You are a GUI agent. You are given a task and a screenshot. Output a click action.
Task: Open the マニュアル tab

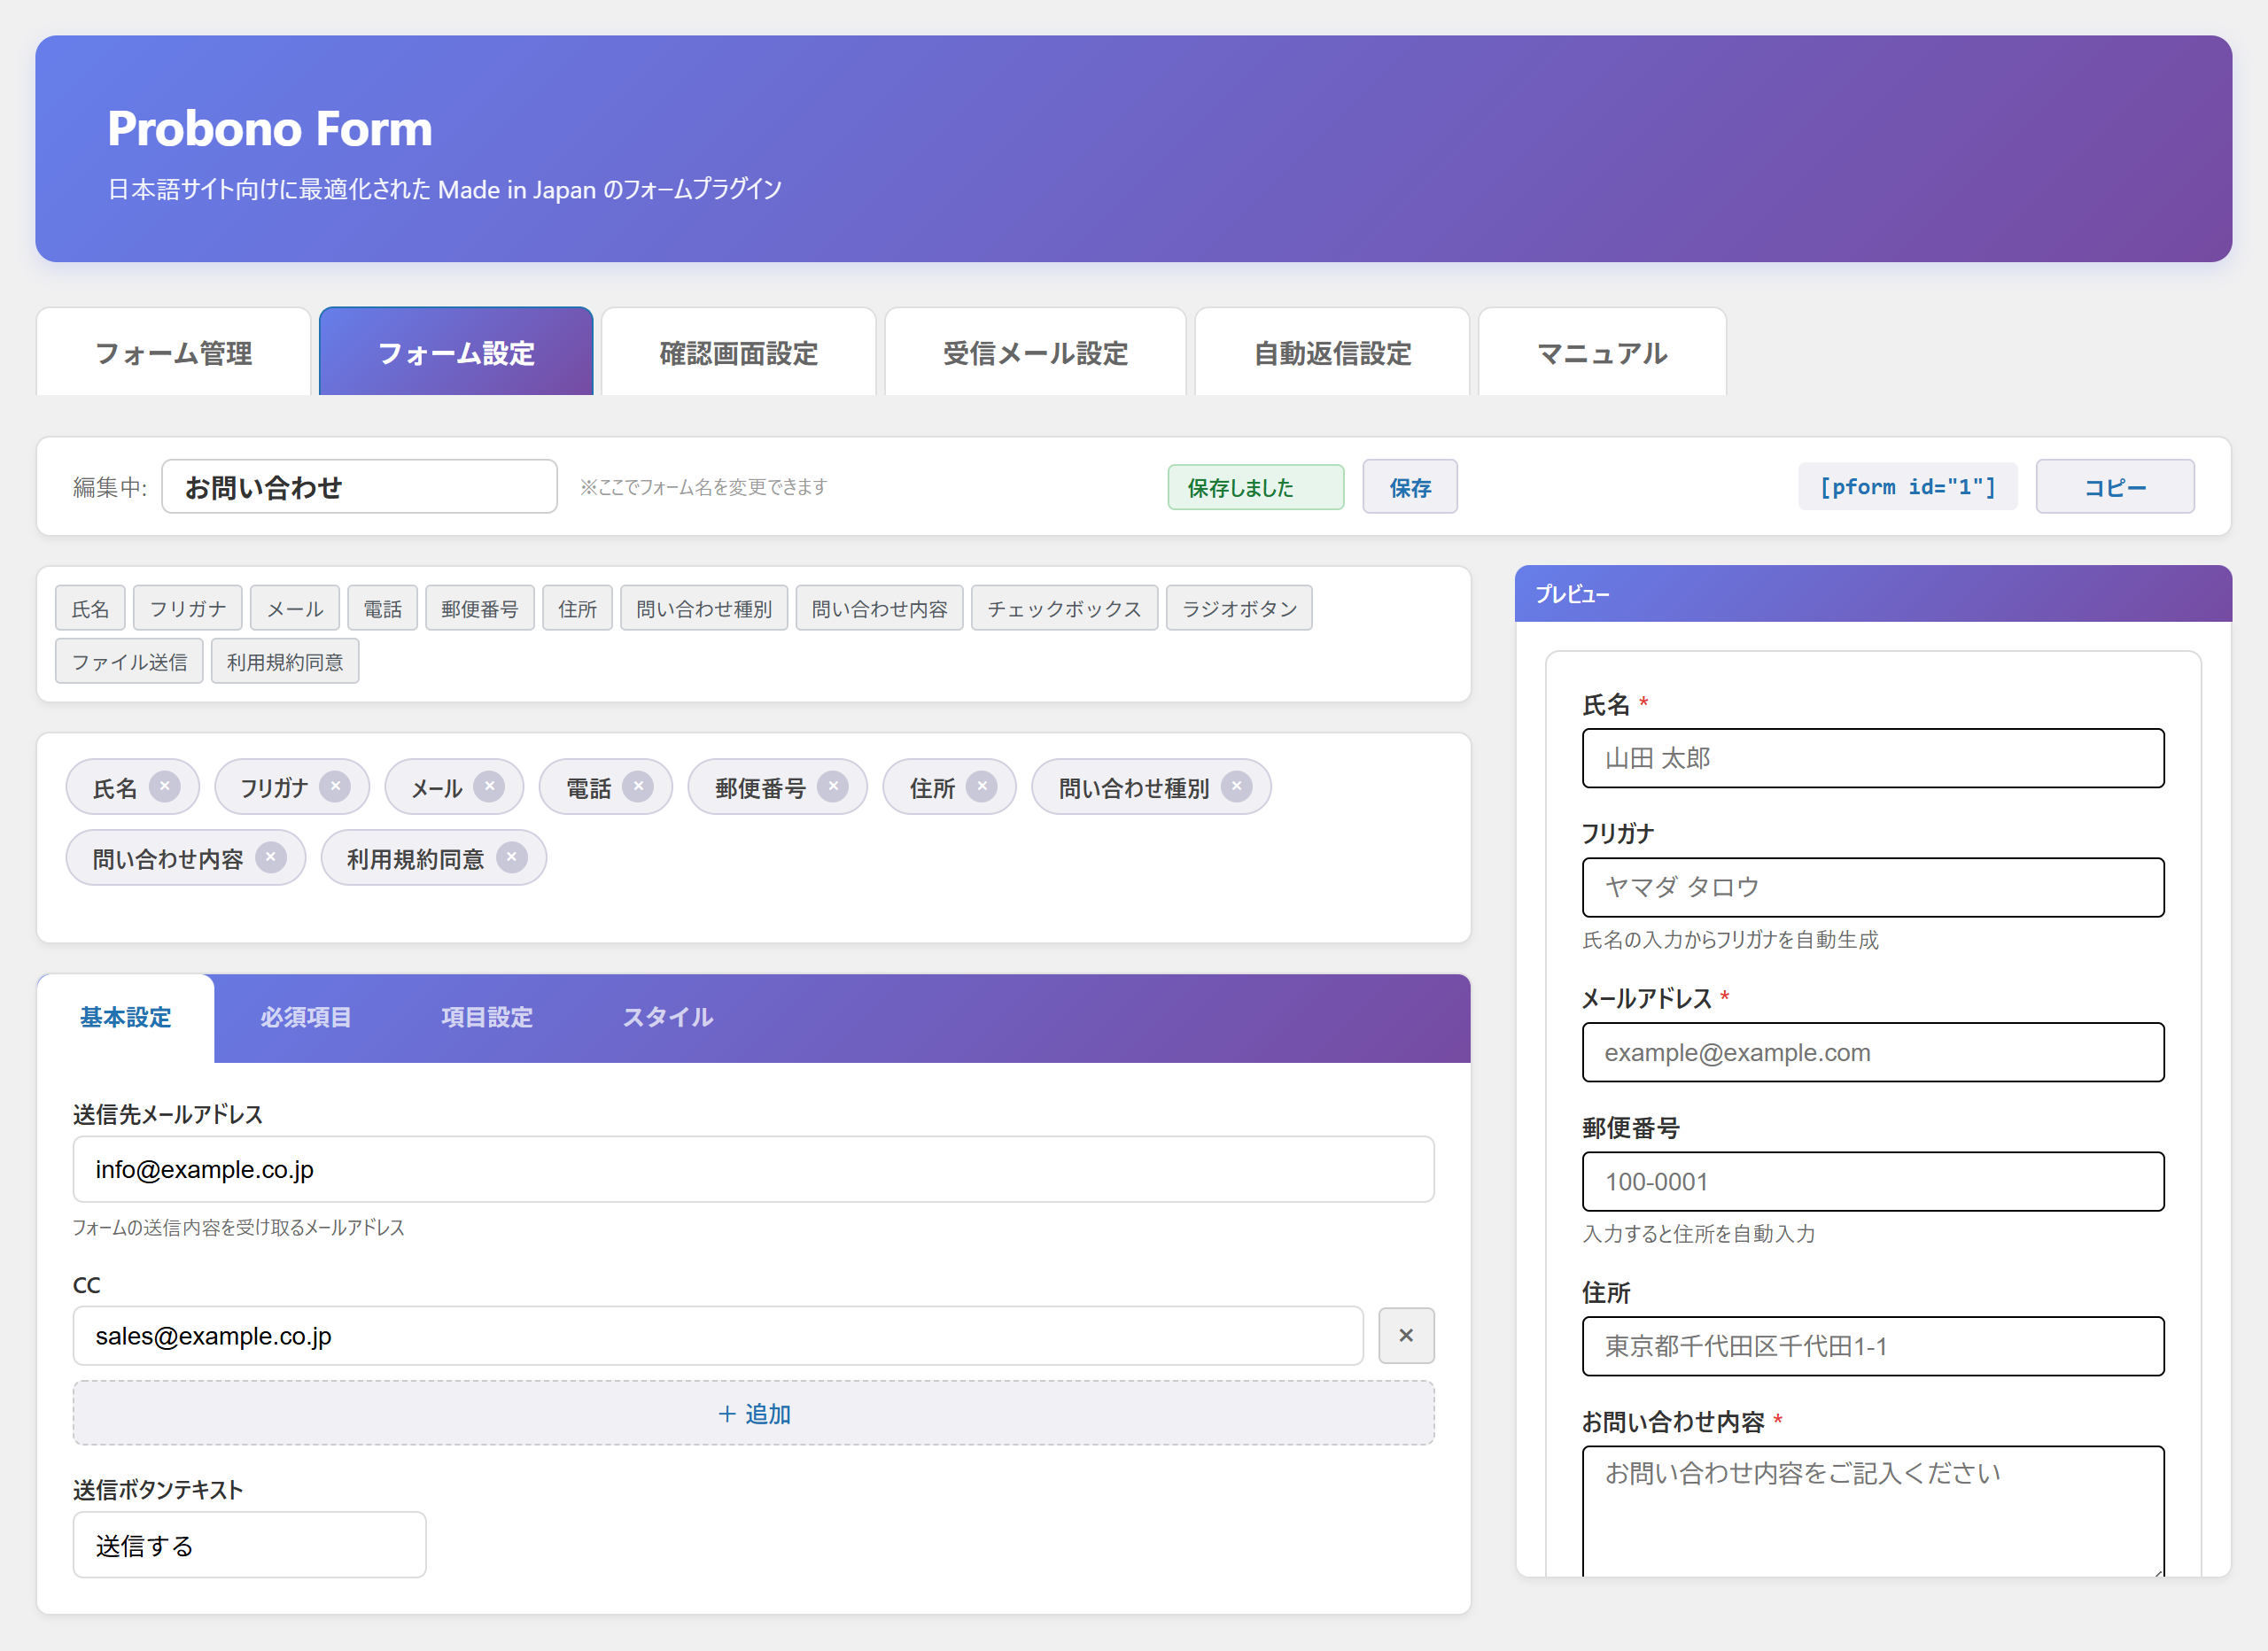click(x=1602, y=352)
